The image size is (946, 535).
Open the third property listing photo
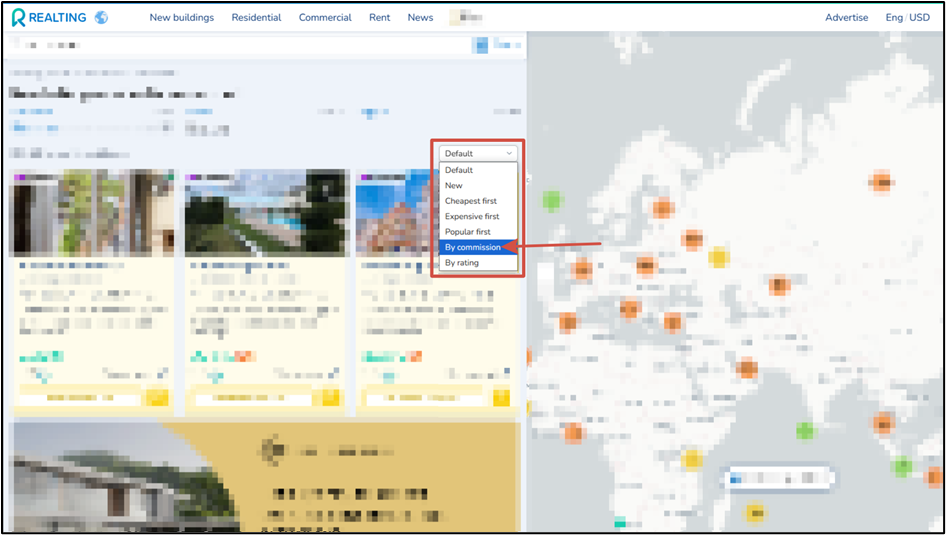coord(395,214)
